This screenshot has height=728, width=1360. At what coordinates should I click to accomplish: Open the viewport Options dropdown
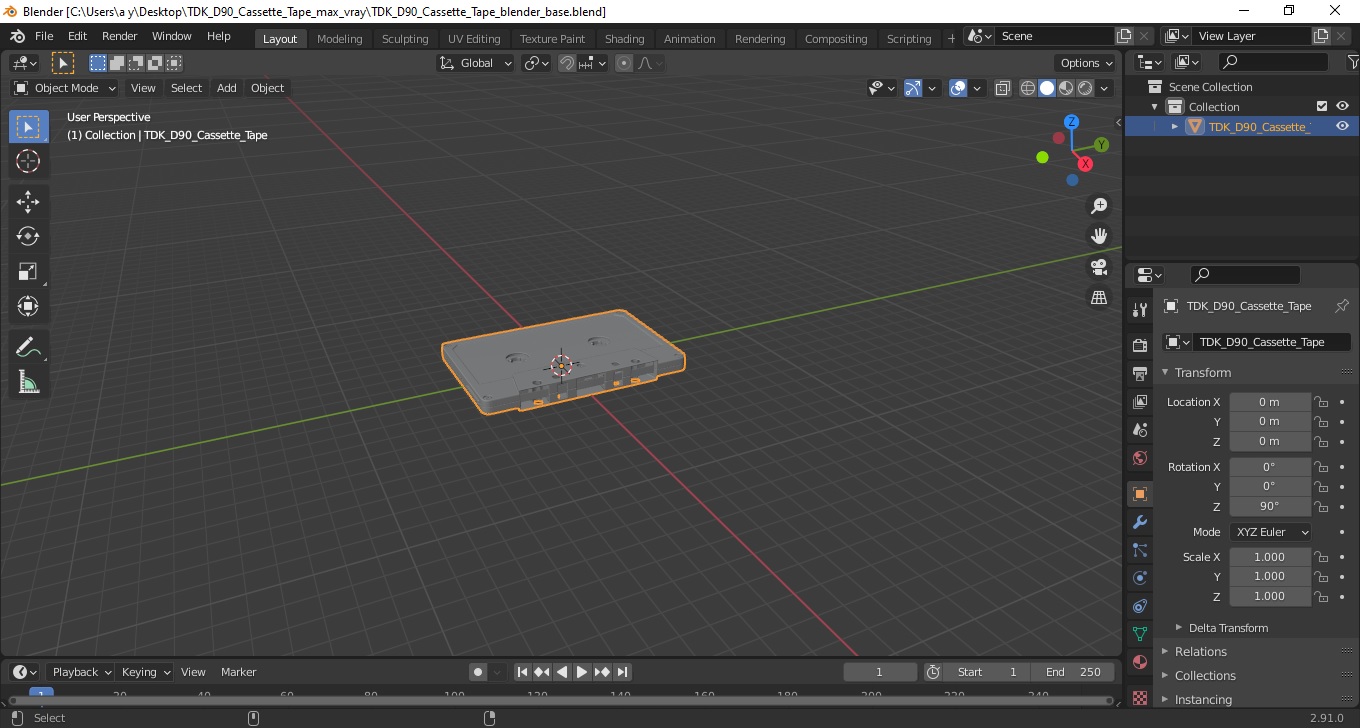[1087, 63]
